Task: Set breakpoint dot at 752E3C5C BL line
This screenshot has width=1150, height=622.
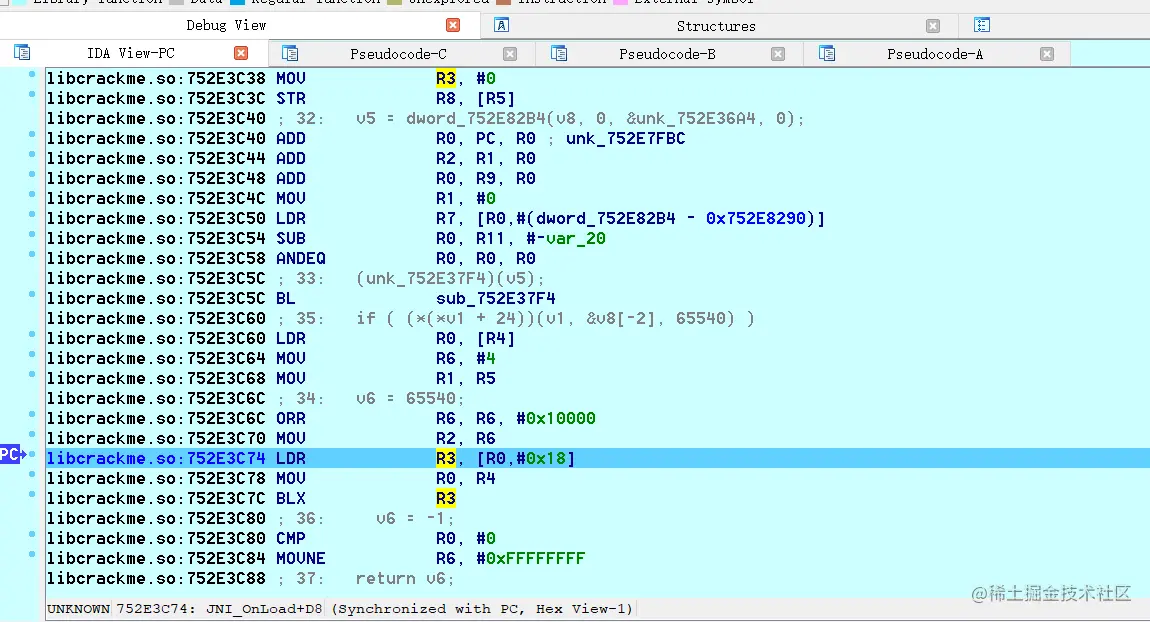Action: 32,294
